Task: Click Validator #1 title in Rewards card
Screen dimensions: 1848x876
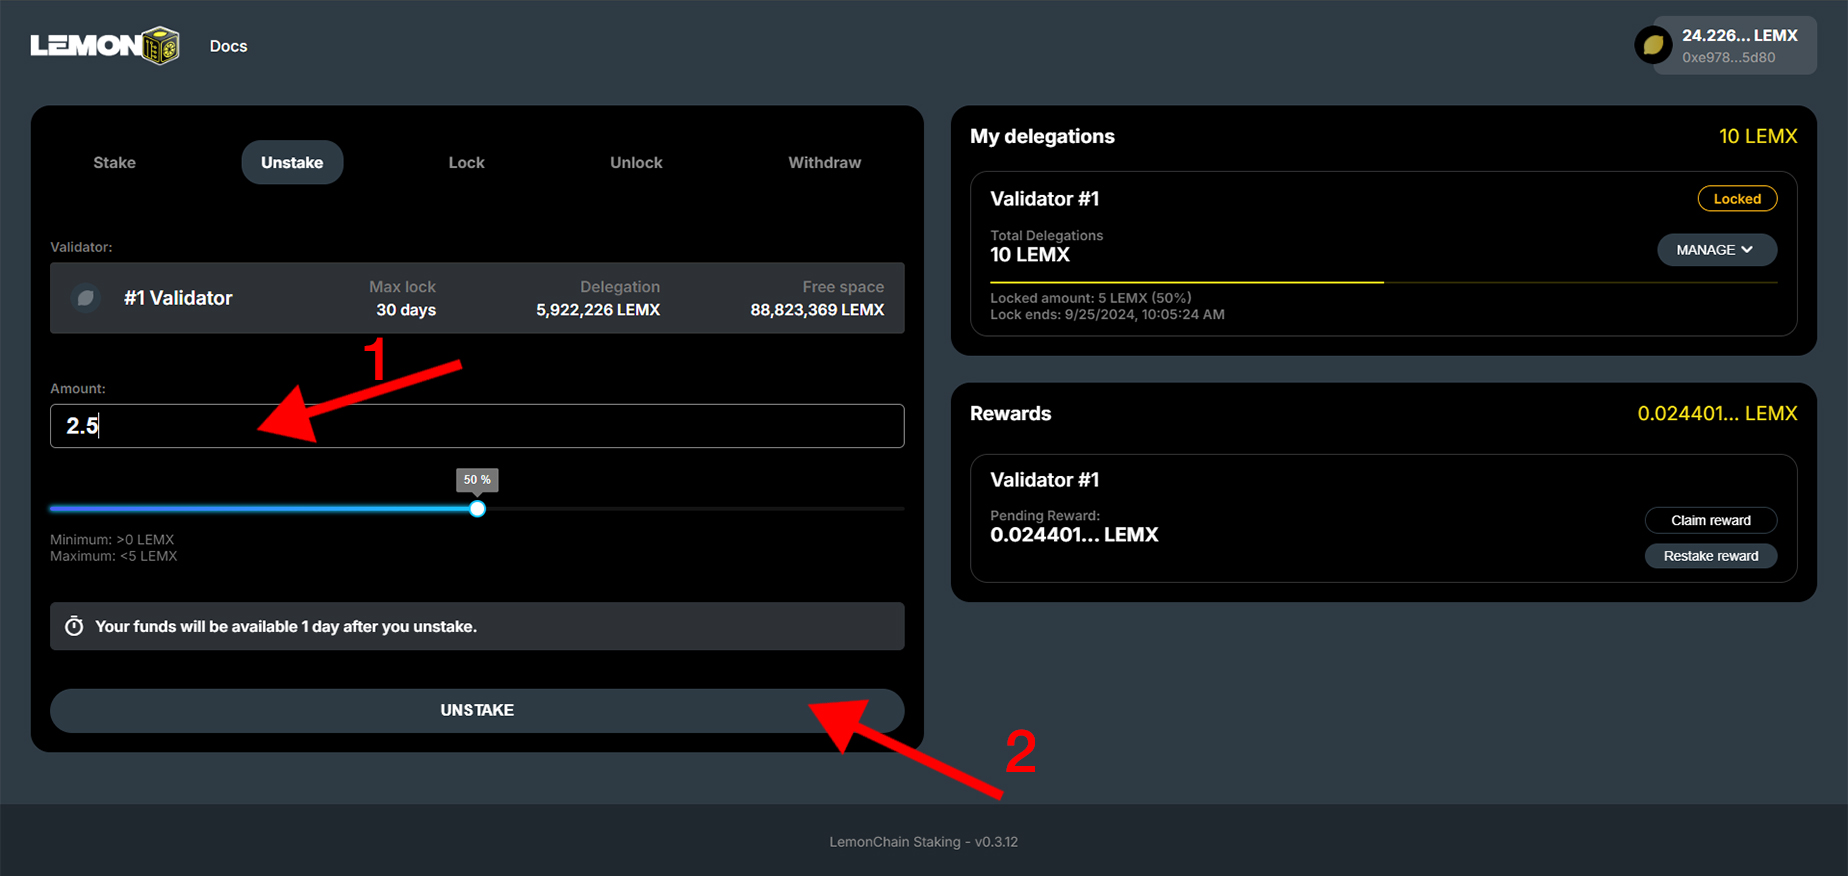Action: [1044, 480]
